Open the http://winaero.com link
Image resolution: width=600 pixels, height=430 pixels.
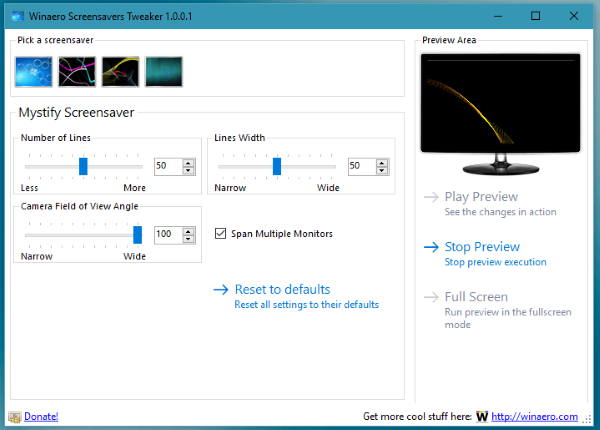point(534,416)
